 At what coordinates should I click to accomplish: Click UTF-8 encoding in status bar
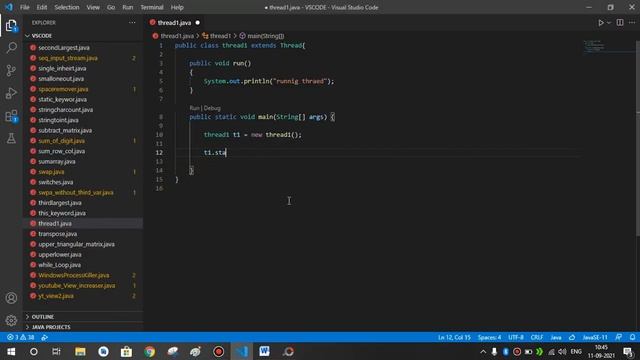[516, 338]
